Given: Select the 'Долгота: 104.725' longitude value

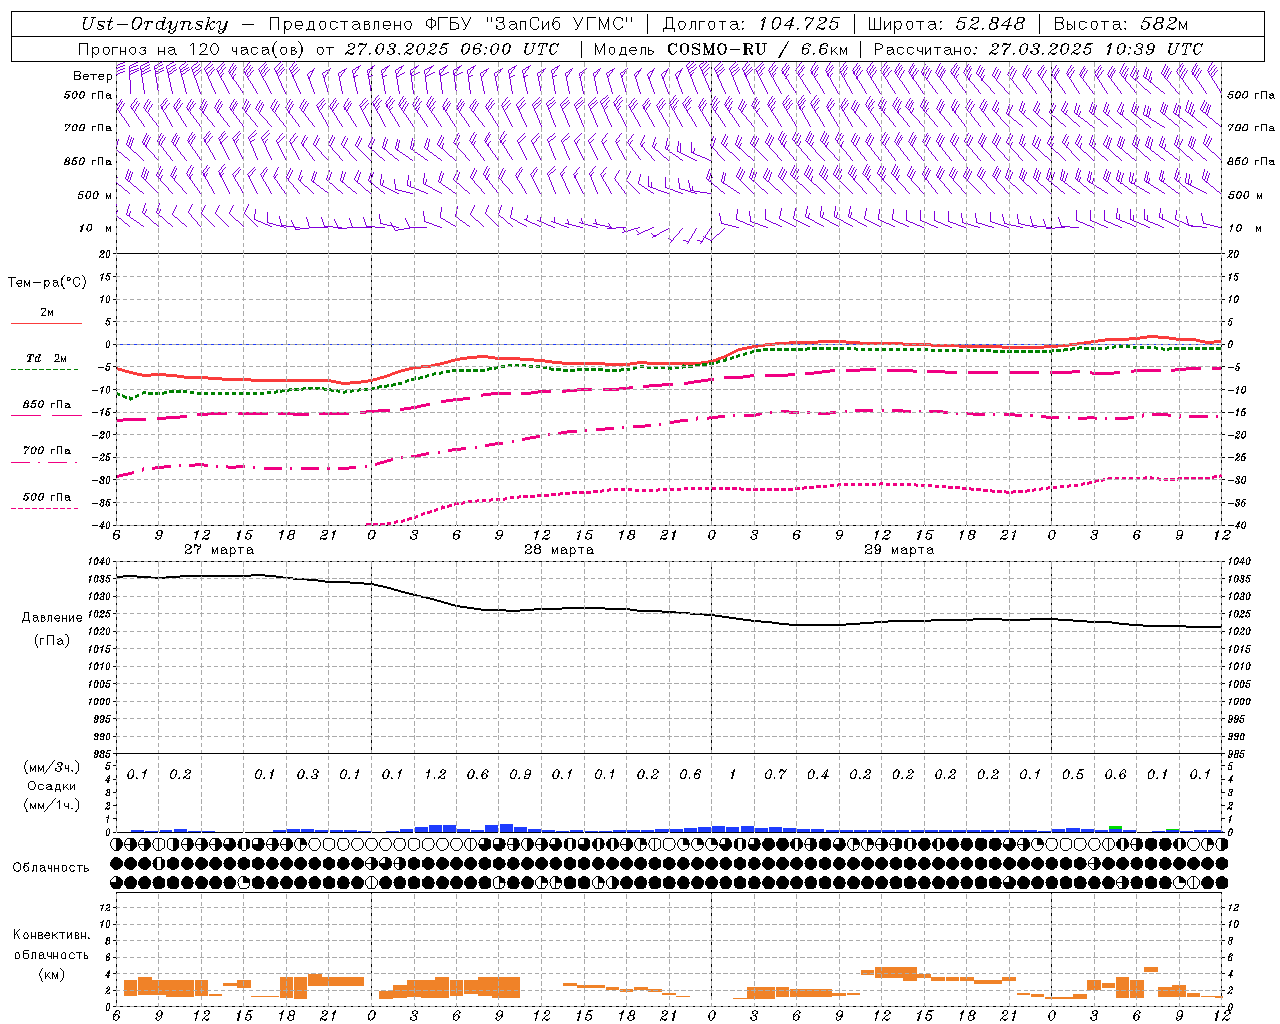Looking at the screenshot, I should tap(751, 24).
